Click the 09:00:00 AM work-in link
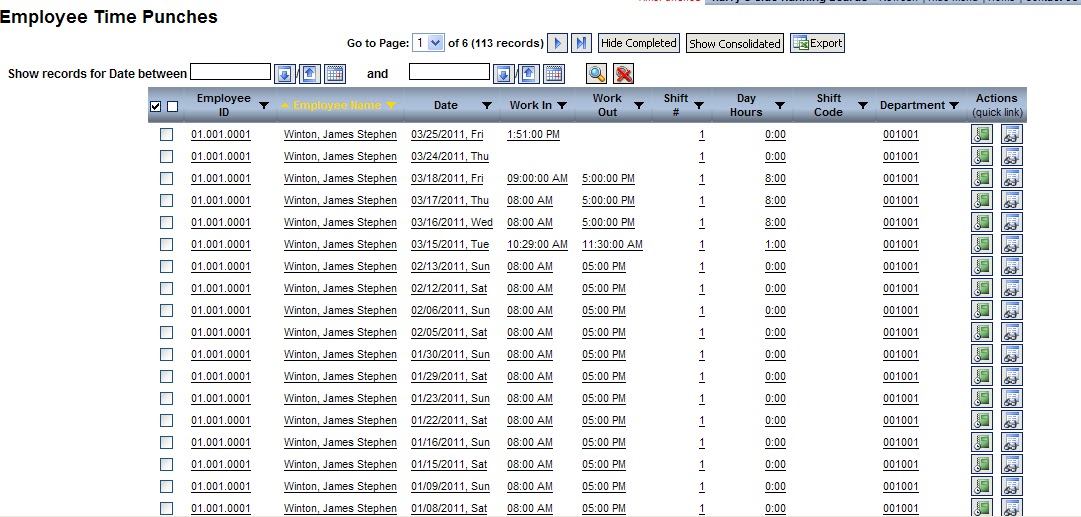 coord(538,179)
